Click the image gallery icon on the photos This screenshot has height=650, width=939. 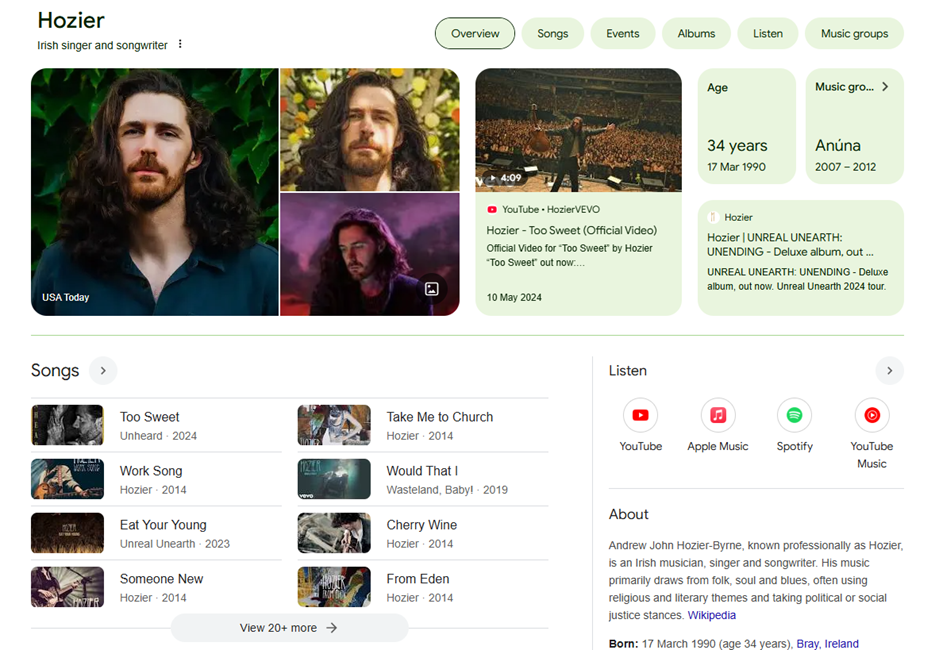pos(432,289)
